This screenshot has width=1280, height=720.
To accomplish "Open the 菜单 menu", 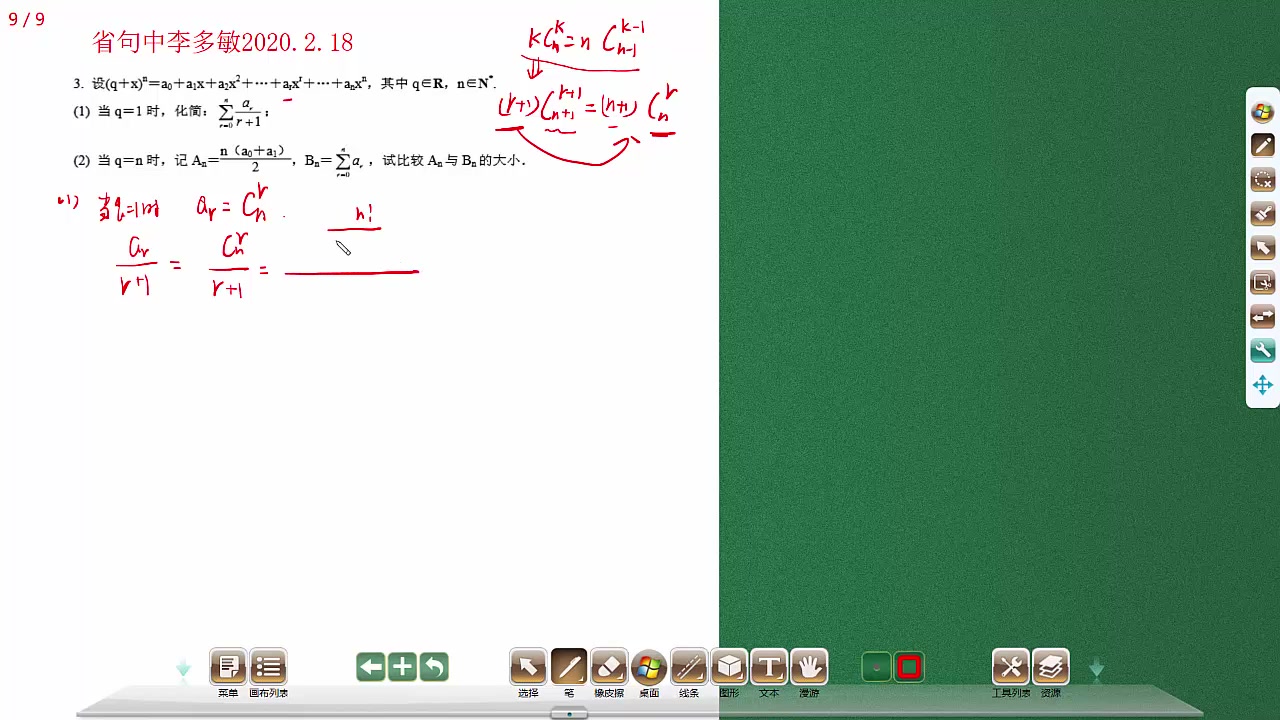I will (228, 667).
